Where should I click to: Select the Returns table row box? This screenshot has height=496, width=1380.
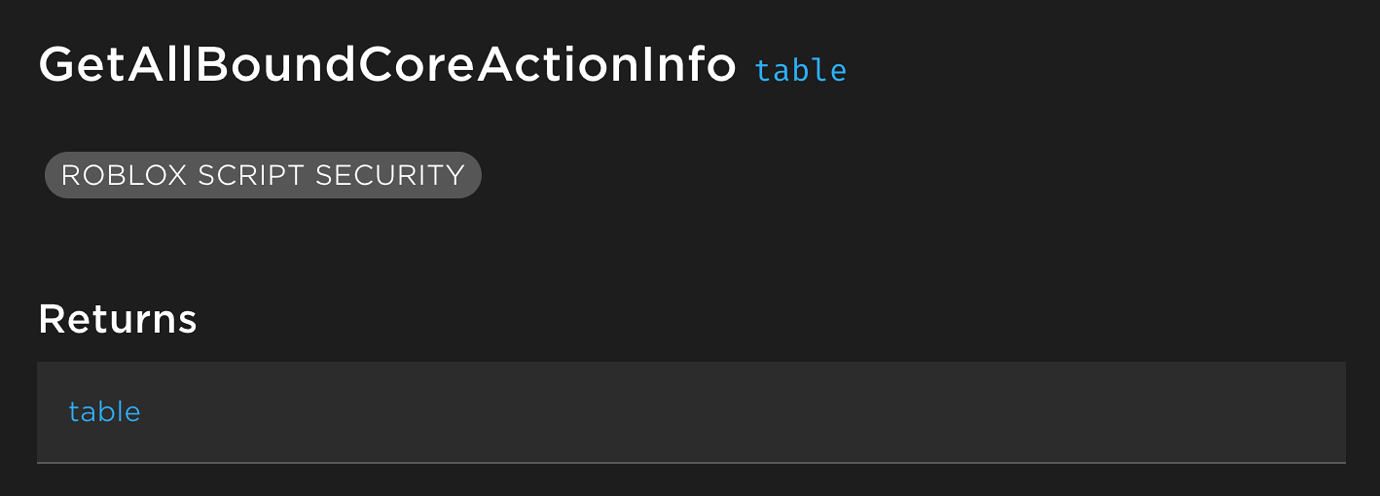pyautogui.click(x=691, y=411)
